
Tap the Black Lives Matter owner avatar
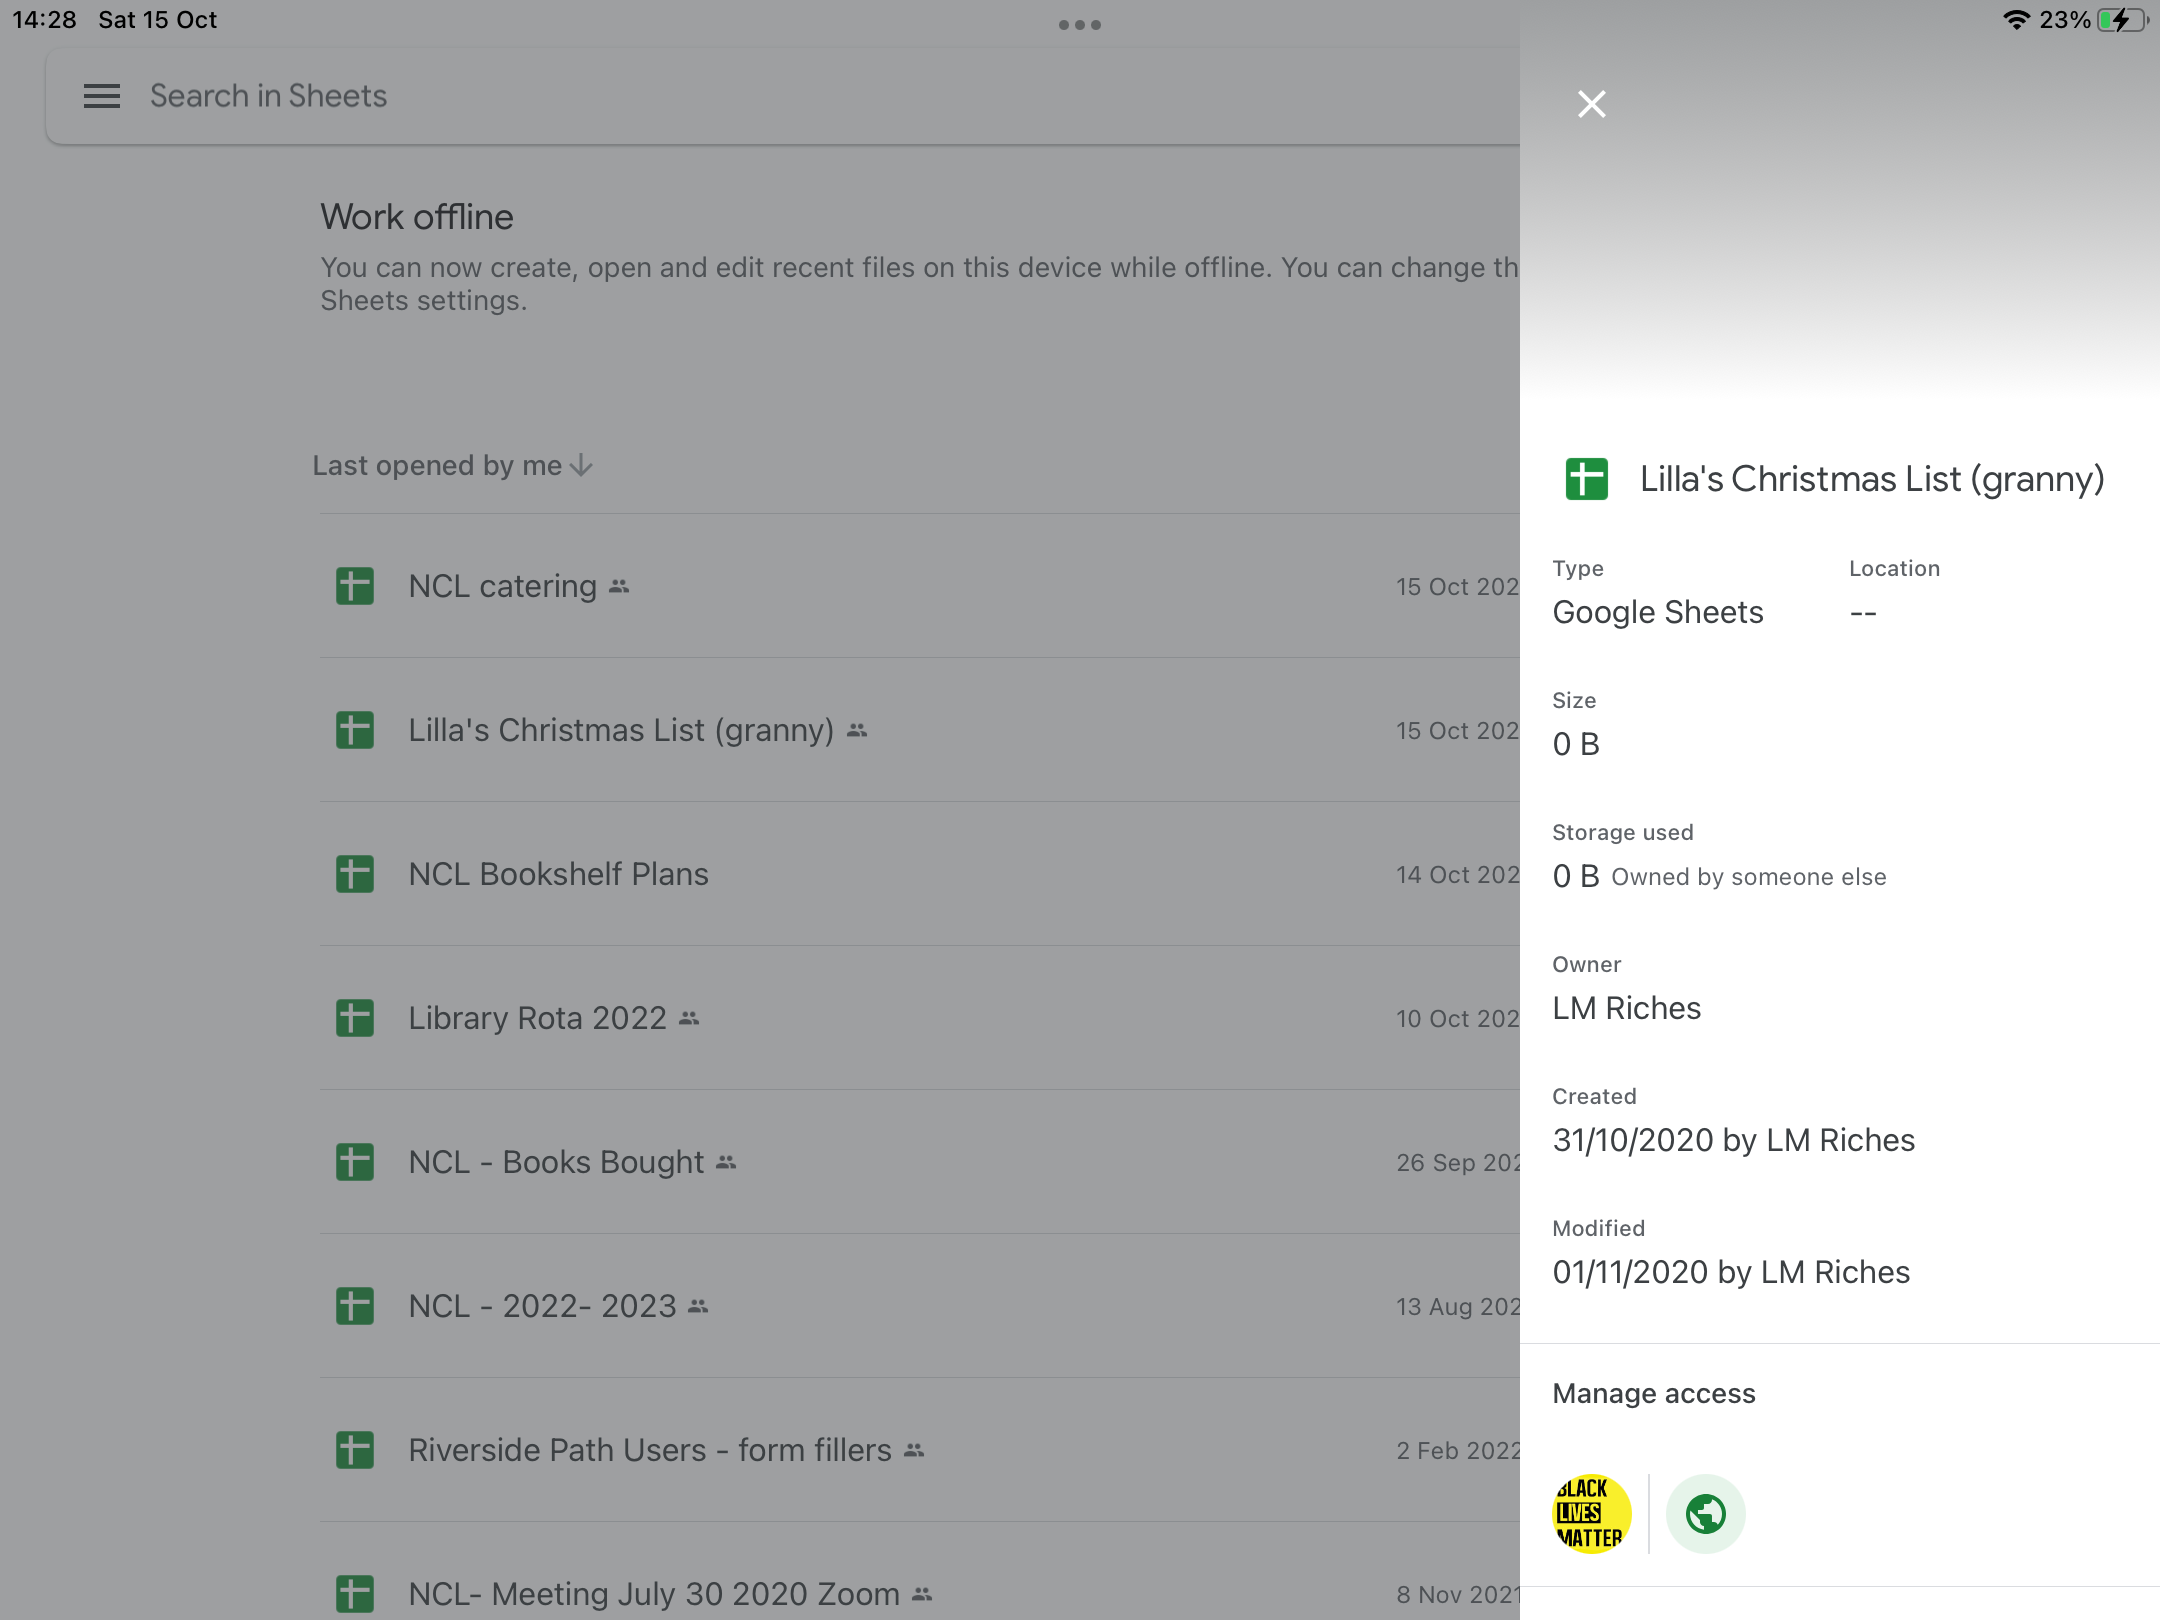point(1592,1513)
